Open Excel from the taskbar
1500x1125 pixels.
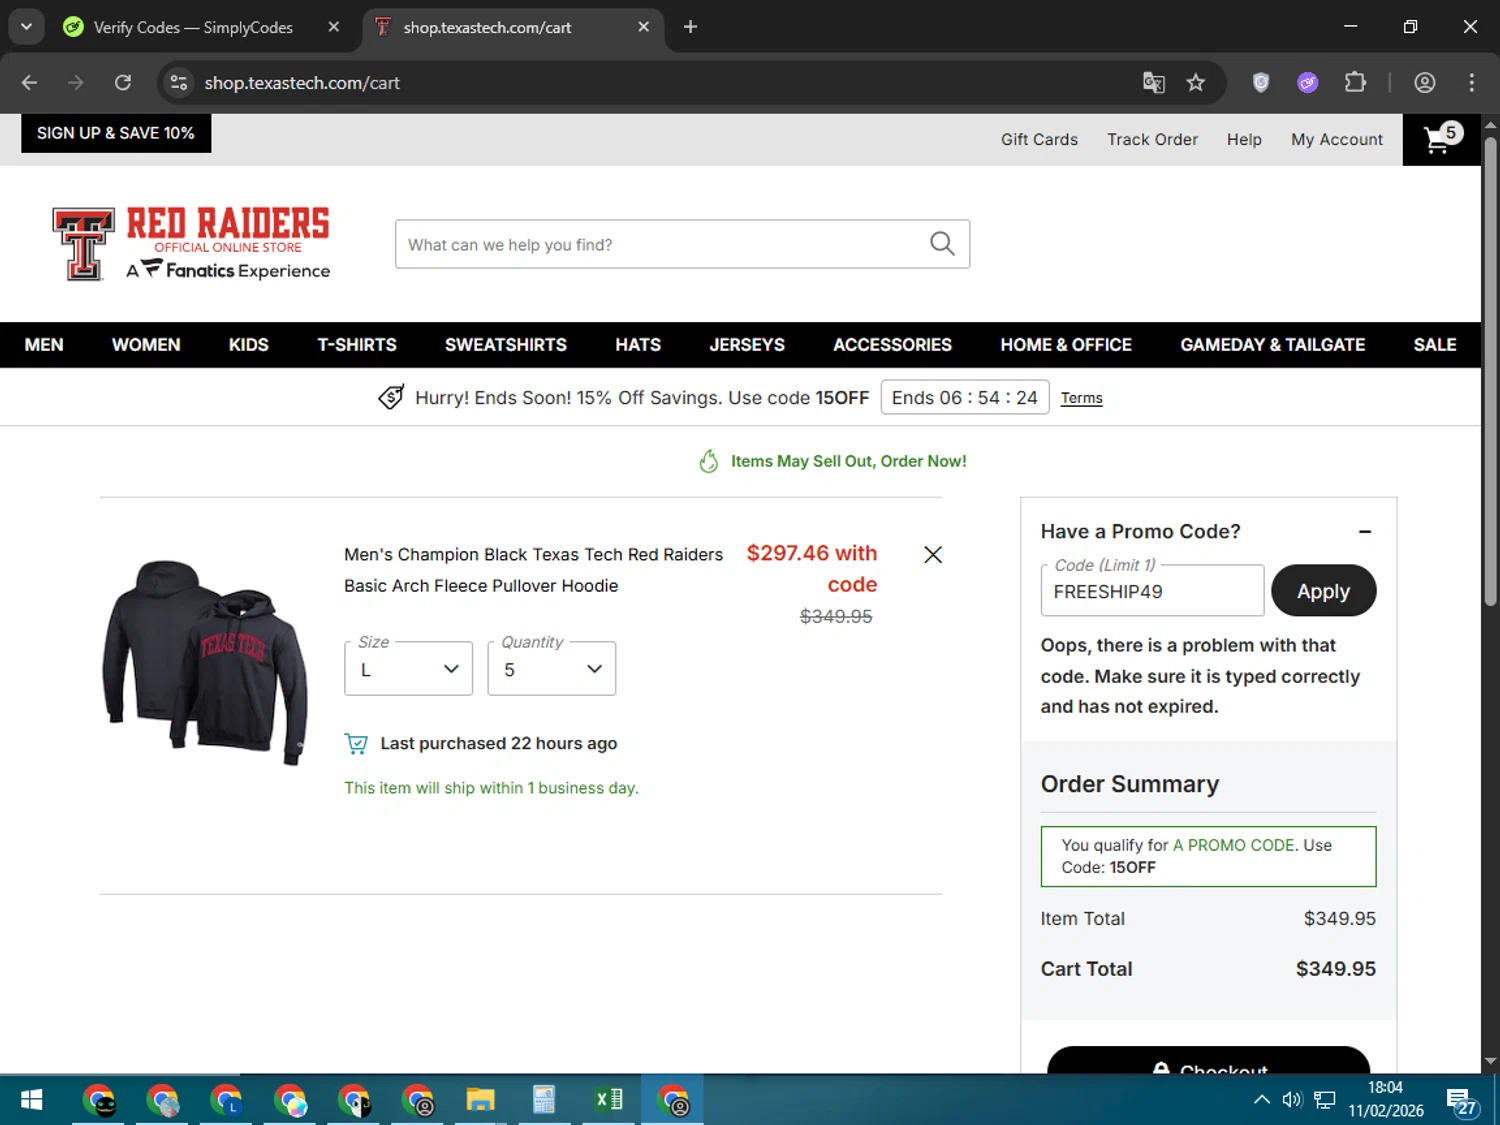(x=608, y=1101)
